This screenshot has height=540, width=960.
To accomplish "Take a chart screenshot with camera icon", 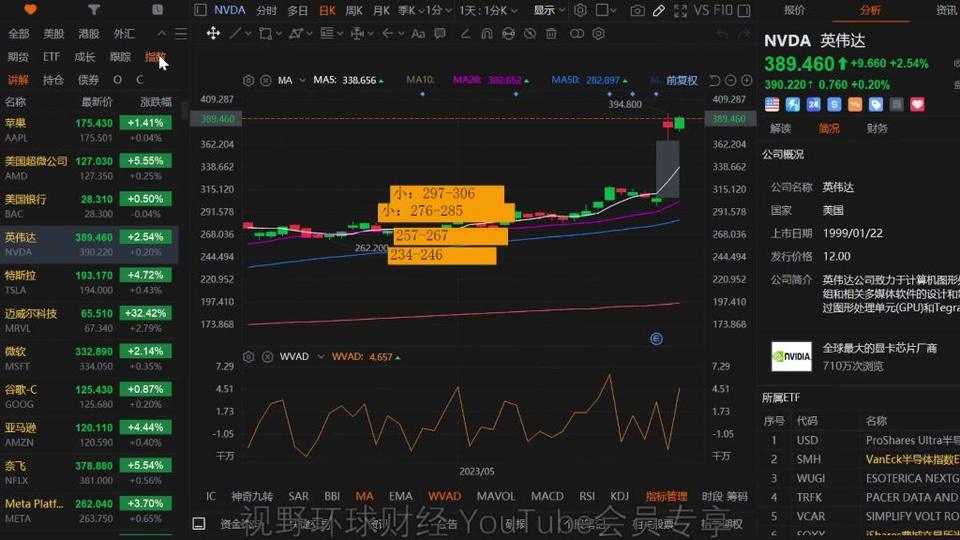I will tap(637, 10).
